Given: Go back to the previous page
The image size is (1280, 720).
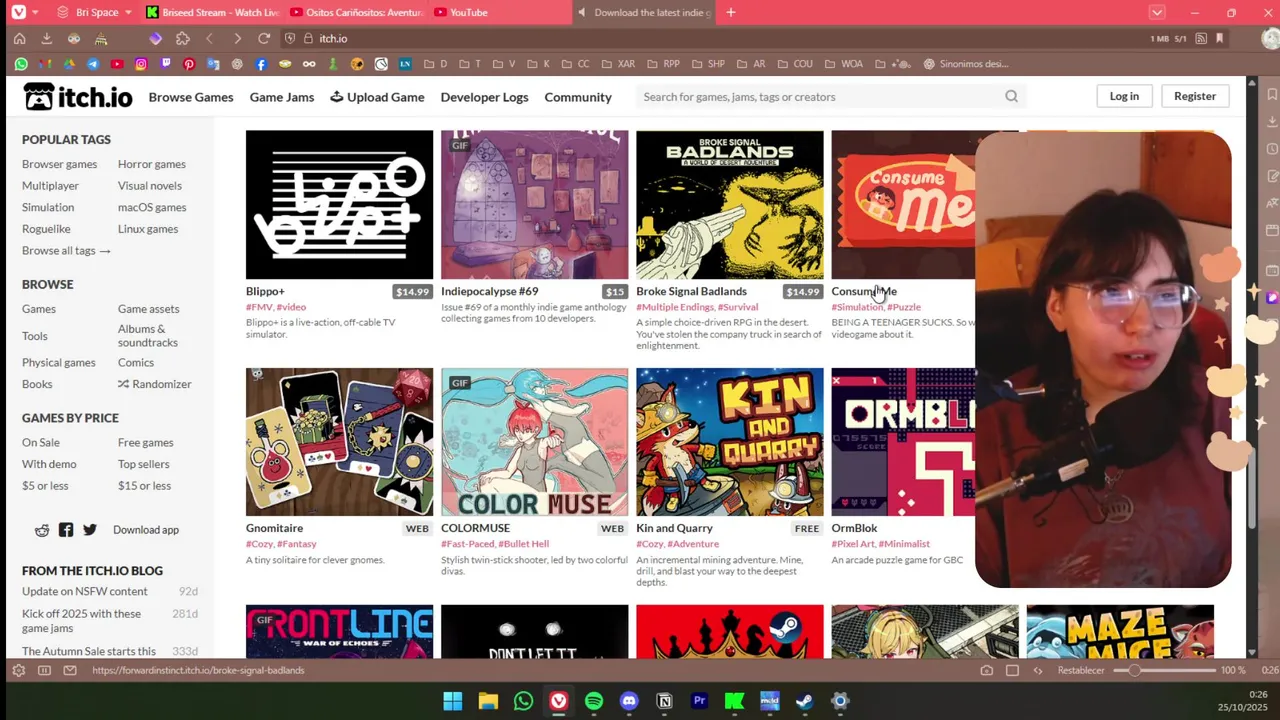Looking at the screenshot, I should click(x=209, y=38).
